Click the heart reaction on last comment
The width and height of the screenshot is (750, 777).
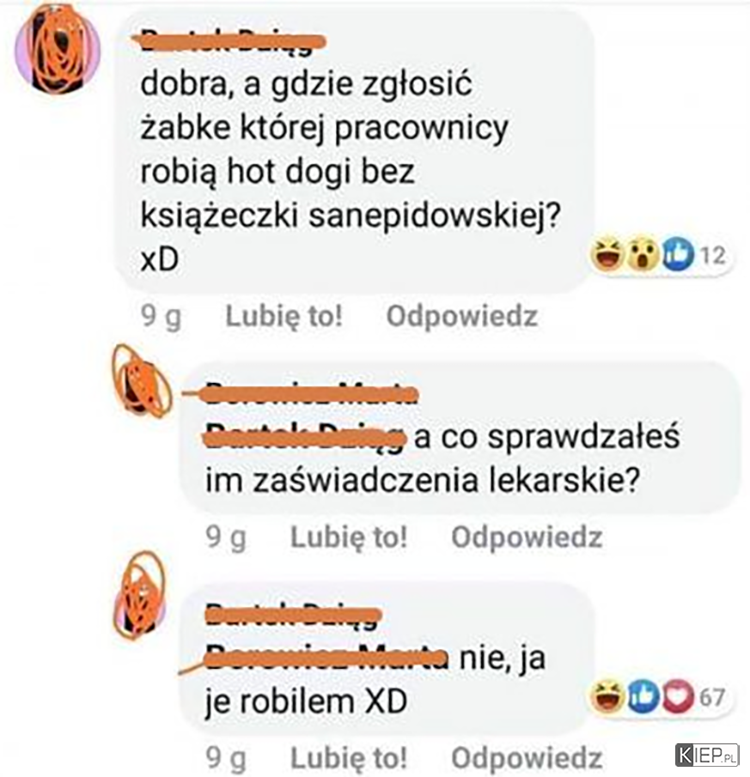(x=678, y=696)
